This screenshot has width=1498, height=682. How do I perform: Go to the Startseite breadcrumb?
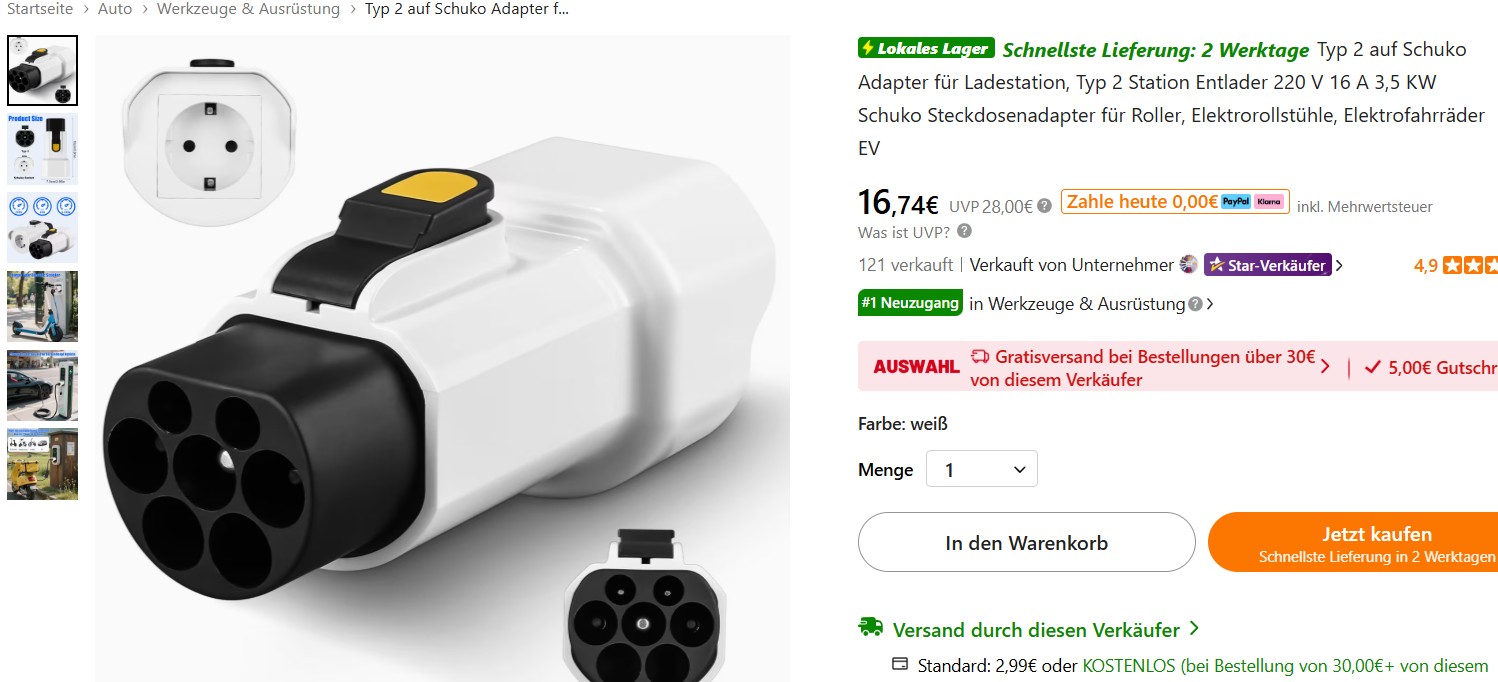coord(39,9)
